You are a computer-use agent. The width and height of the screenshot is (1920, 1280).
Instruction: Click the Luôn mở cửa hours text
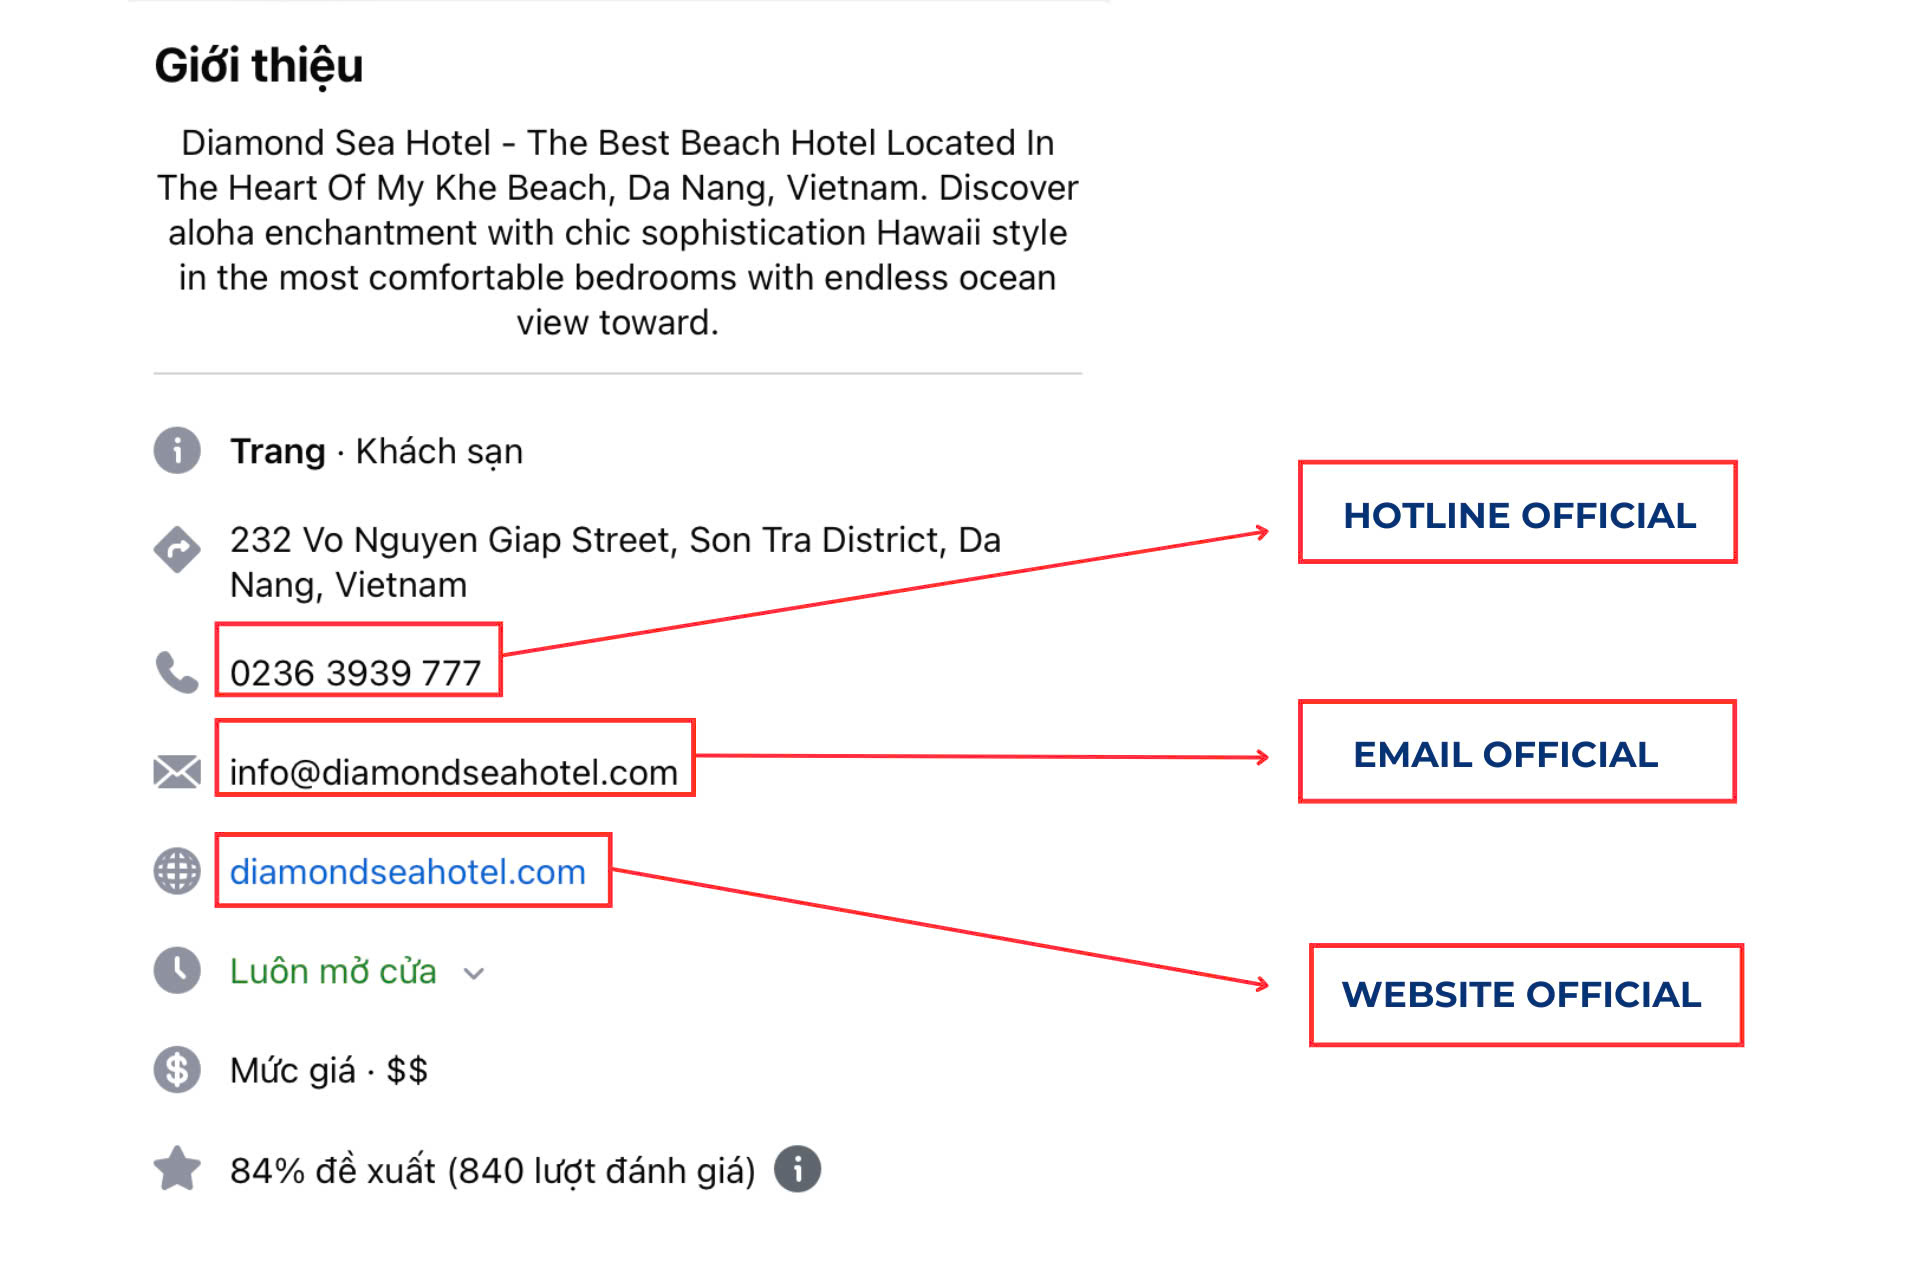[x=333, y=971]
